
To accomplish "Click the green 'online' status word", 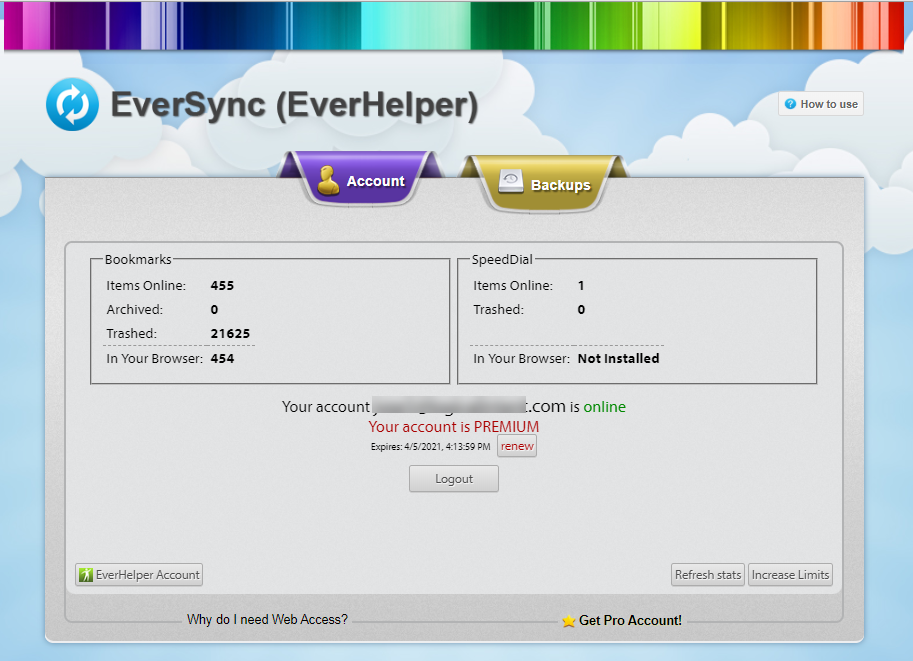I will coord(604,407).
